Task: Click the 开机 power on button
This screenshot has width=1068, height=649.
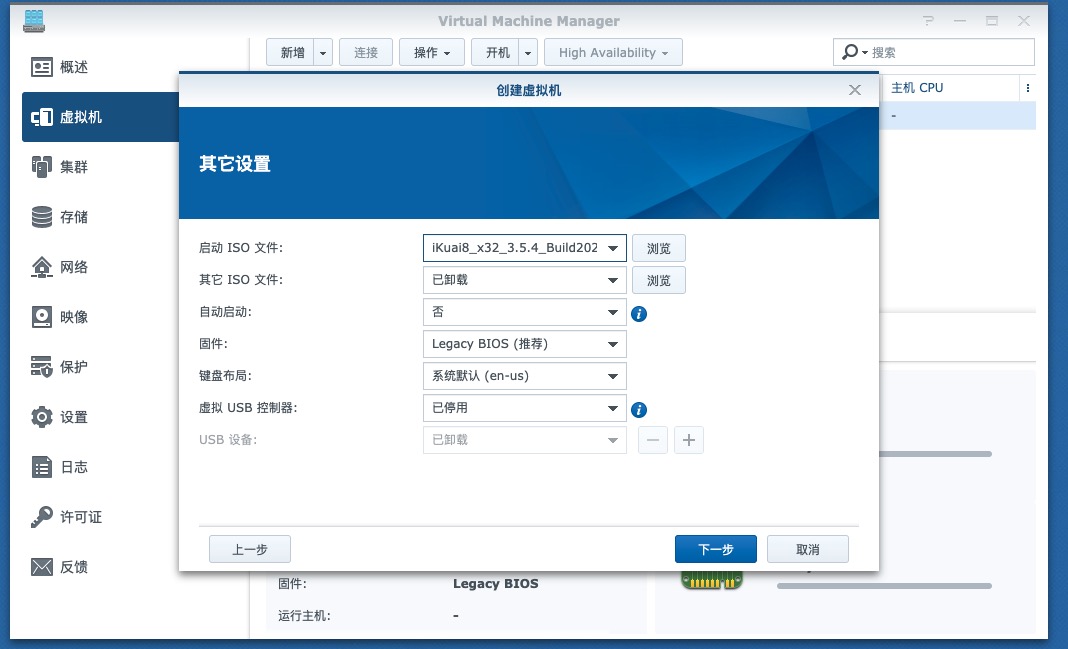Action: click(496, 52)
